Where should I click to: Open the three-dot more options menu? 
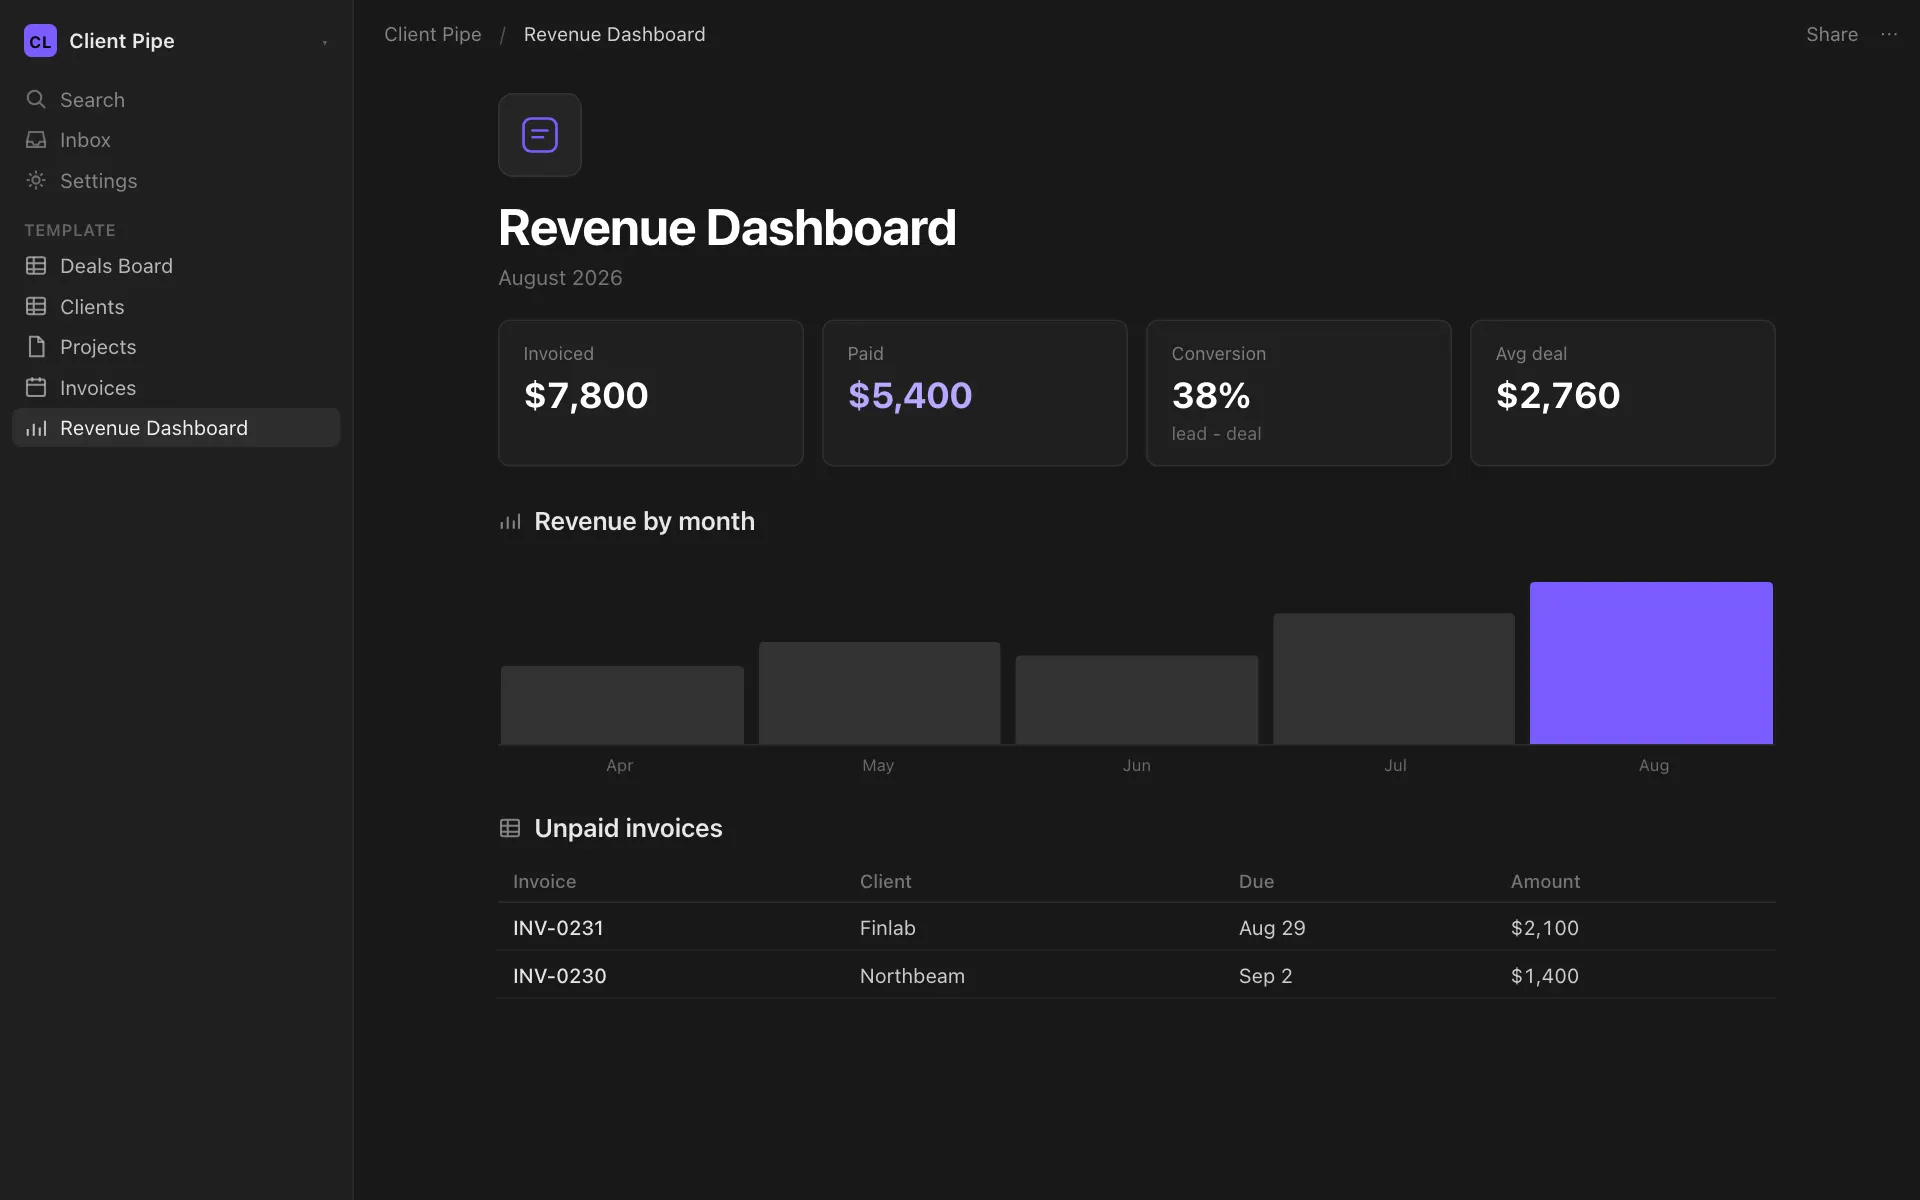(1889, 34)
